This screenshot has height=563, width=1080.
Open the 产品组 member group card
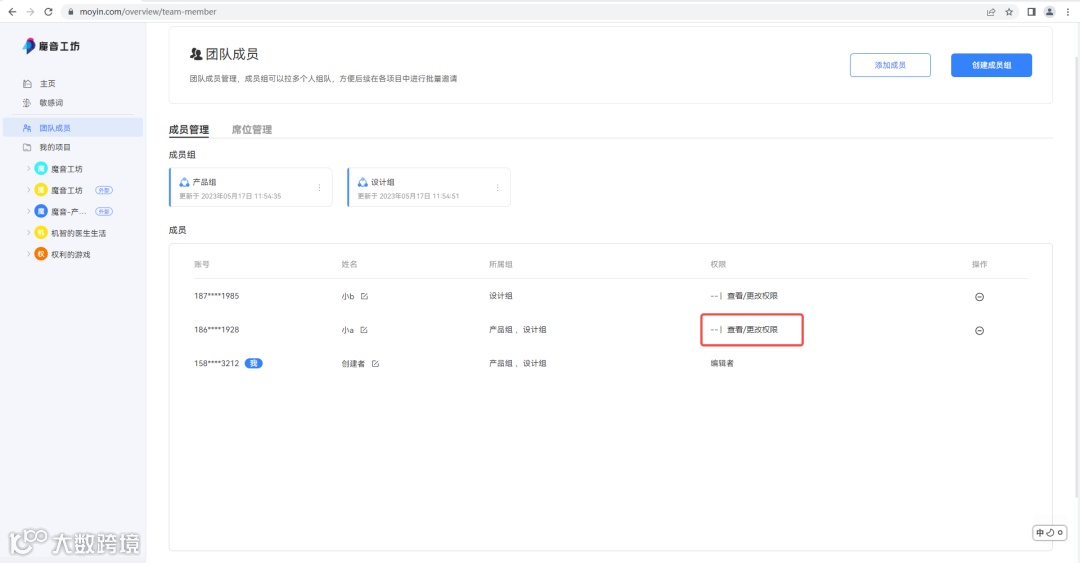[251, 187]
